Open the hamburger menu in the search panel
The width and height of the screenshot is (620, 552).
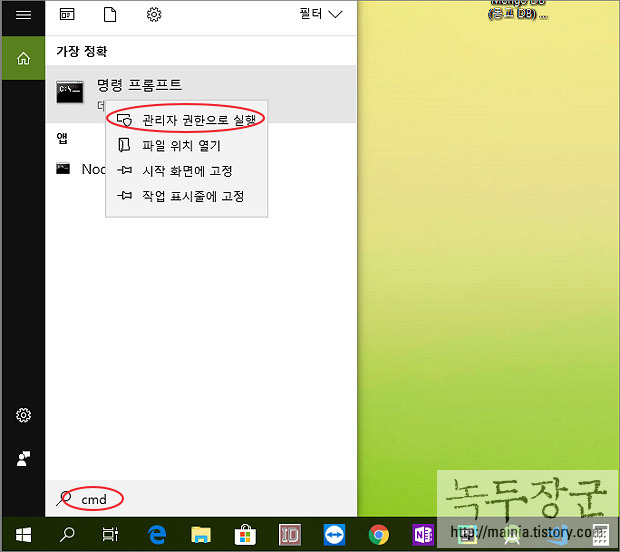[23, 15]
